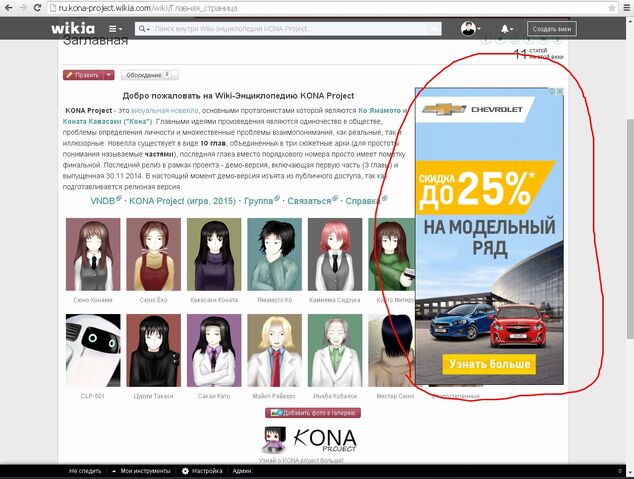Open the Справка external link
634x479 pixels.
[x=366, y=200]
